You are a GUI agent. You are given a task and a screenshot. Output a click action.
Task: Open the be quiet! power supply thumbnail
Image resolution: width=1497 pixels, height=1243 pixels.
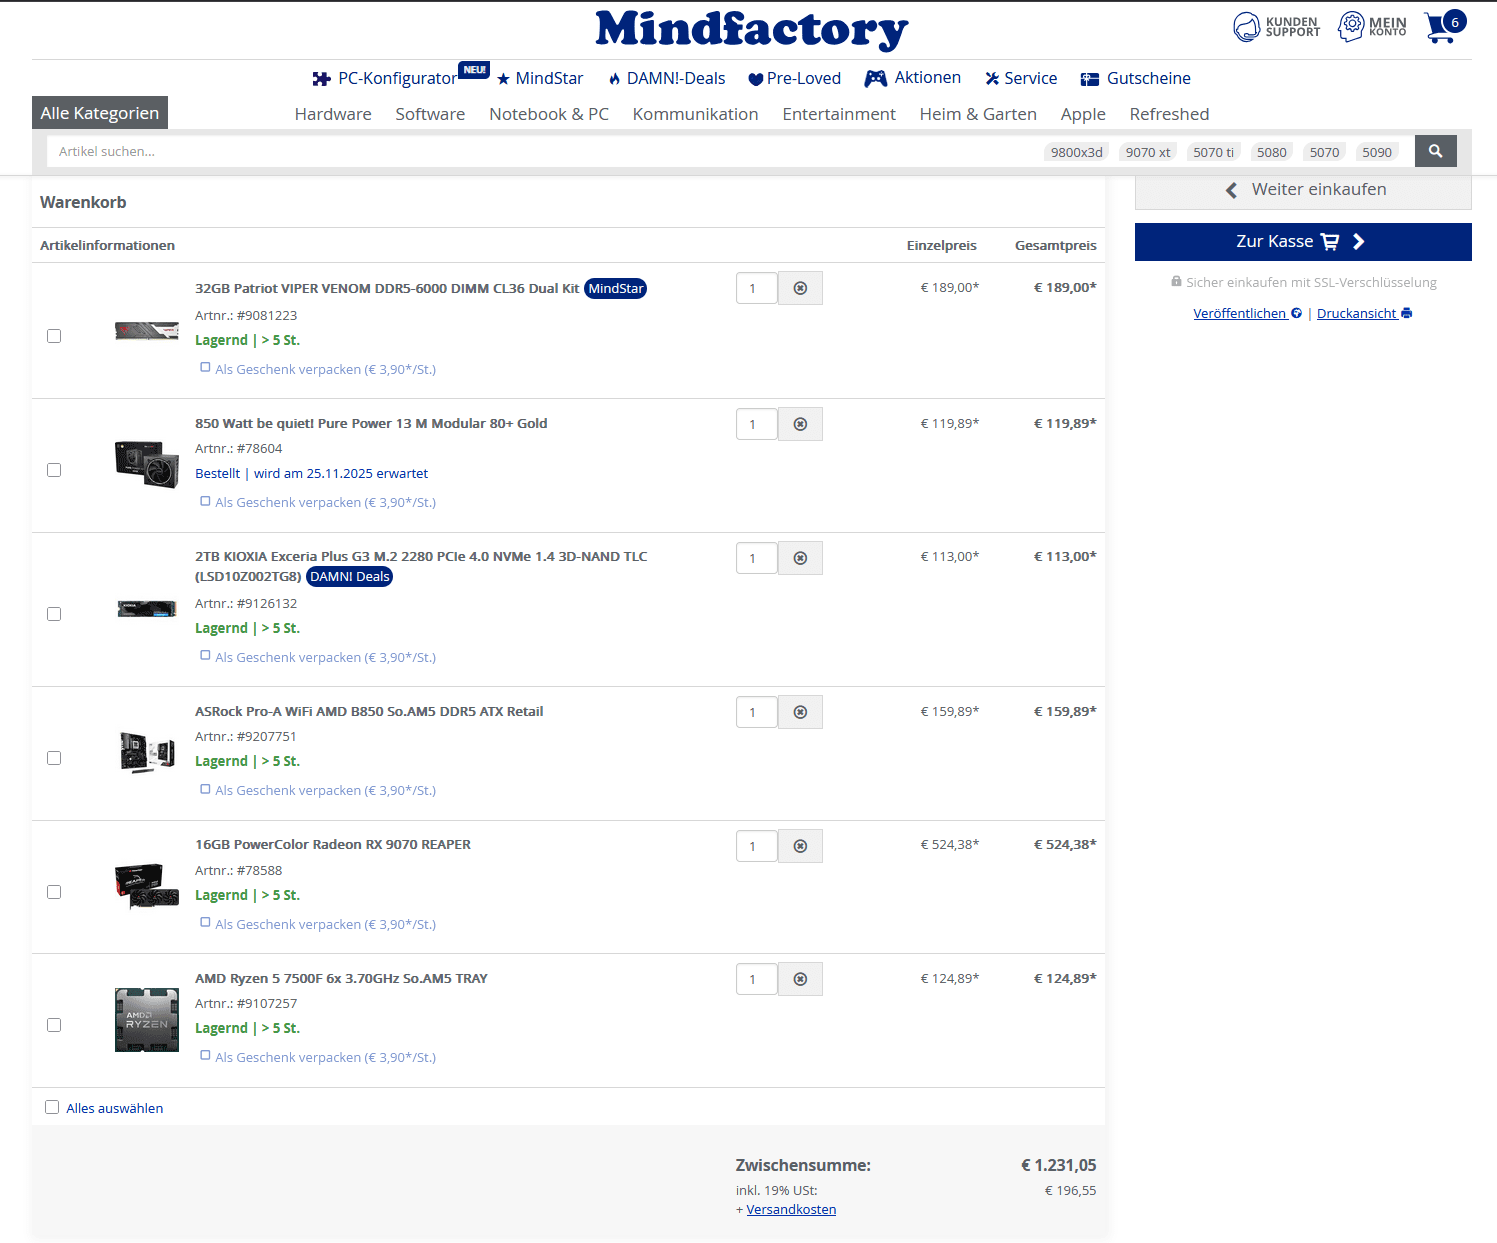pos(147,464)
